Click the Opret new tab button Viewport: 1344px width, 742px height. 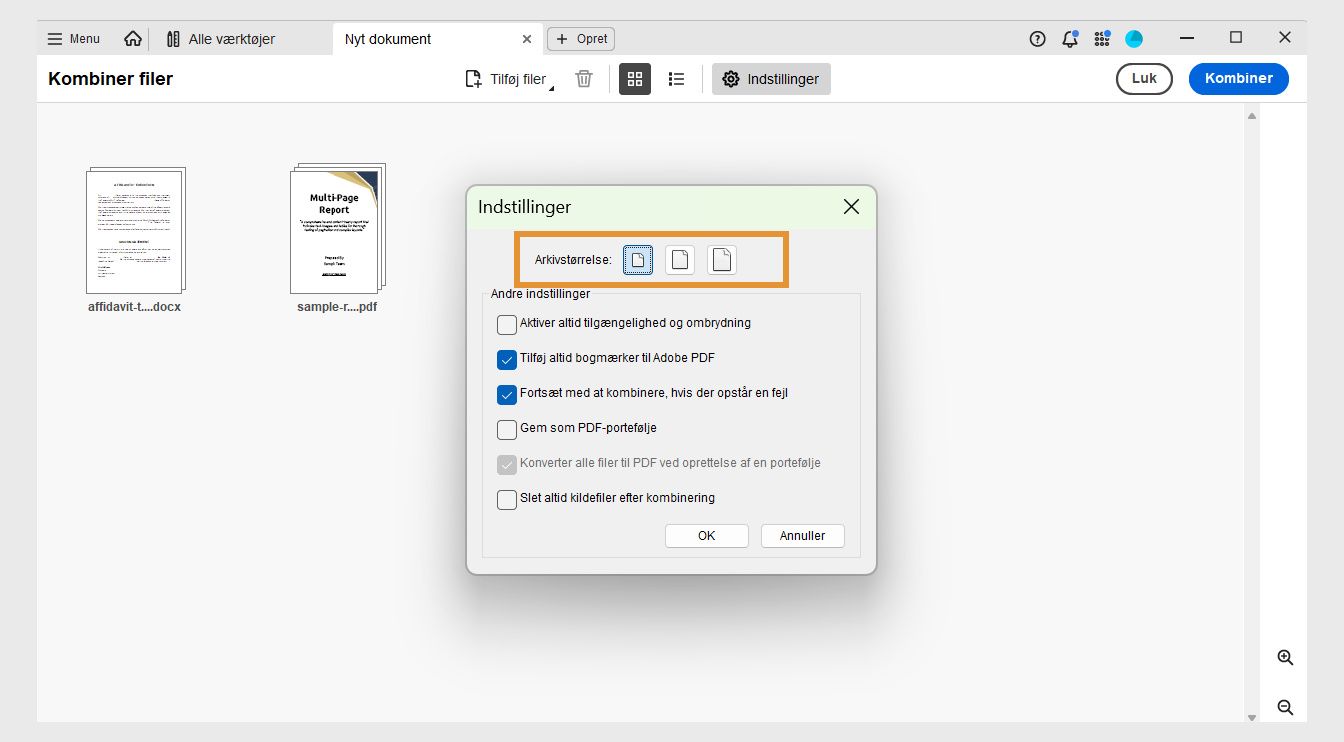click(581, 39)
